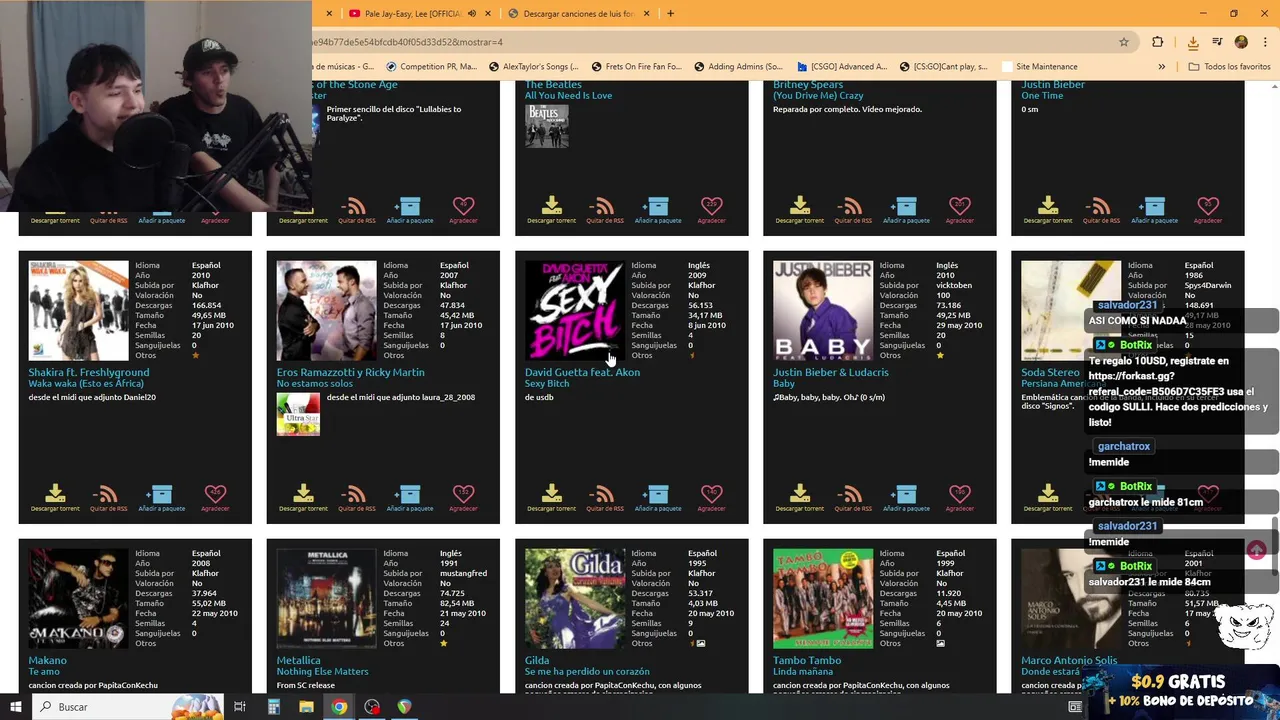Open Chrome from the taskbar
Image resolution: width=1280 pixels, height=720 pixels.
(339, 706)
